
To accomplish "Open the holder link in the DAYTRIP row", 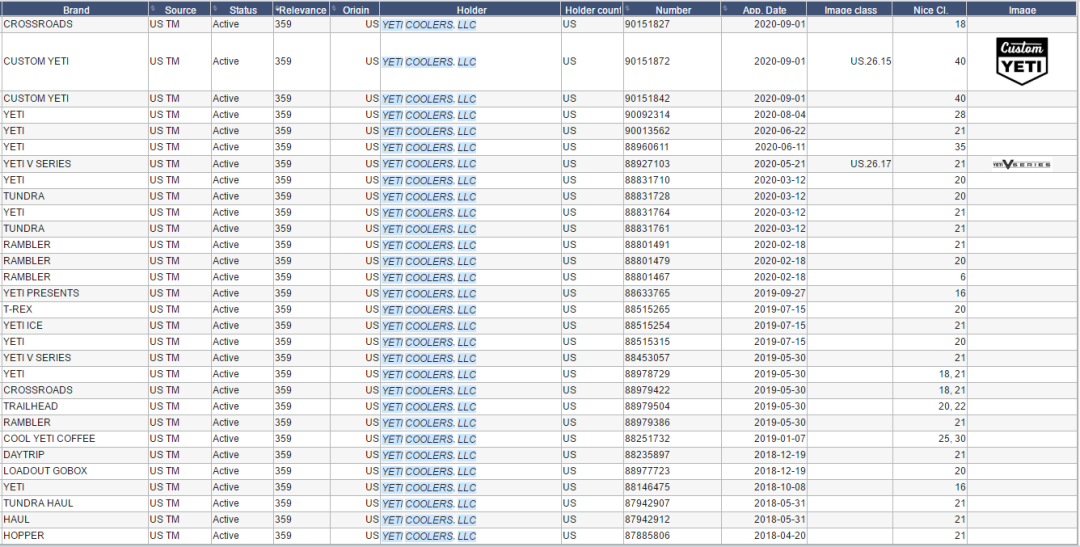I will coord(429,455).
